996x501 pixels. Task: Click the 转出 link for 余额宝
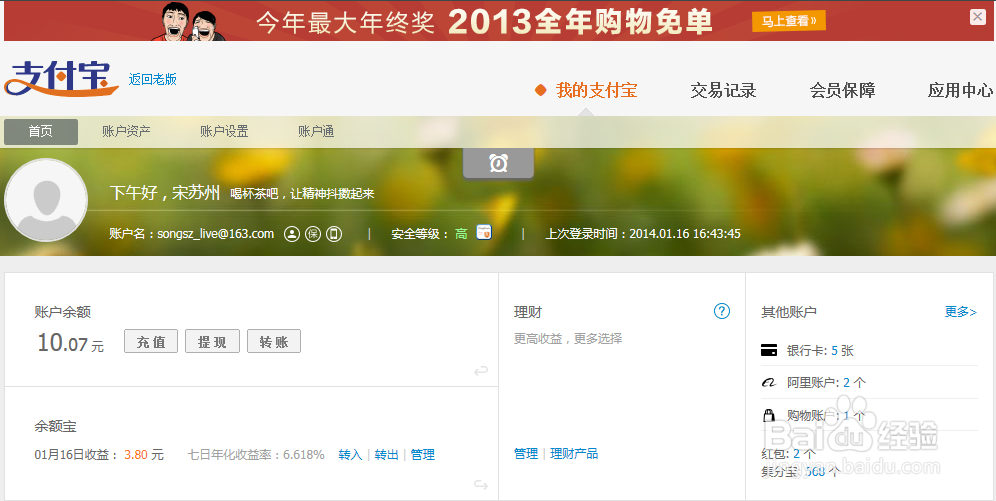tap(386, 455)
